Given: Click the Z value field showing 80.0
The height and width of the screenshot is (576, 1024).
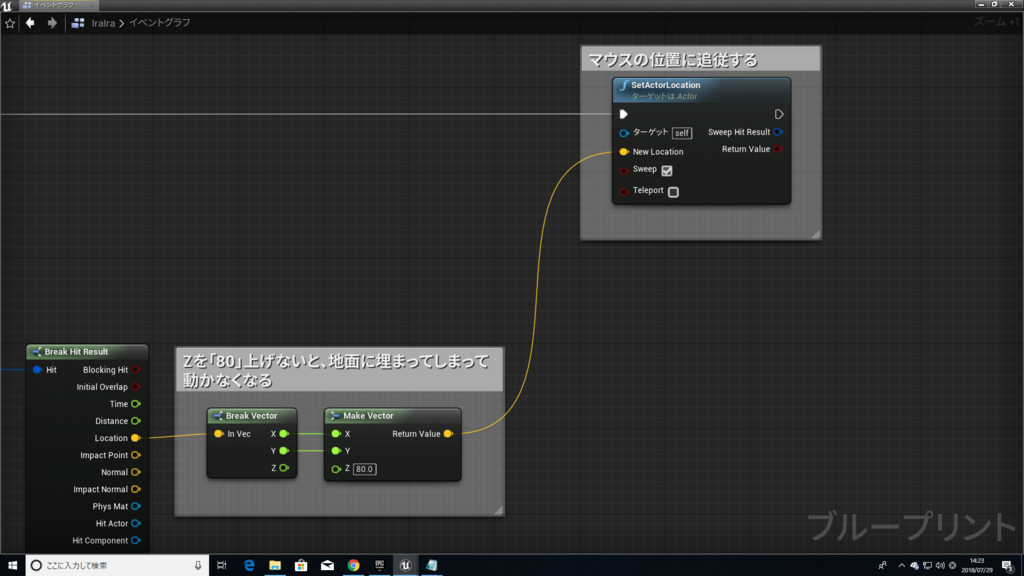Looking at the screenshot, I should (x=364, y=469).
